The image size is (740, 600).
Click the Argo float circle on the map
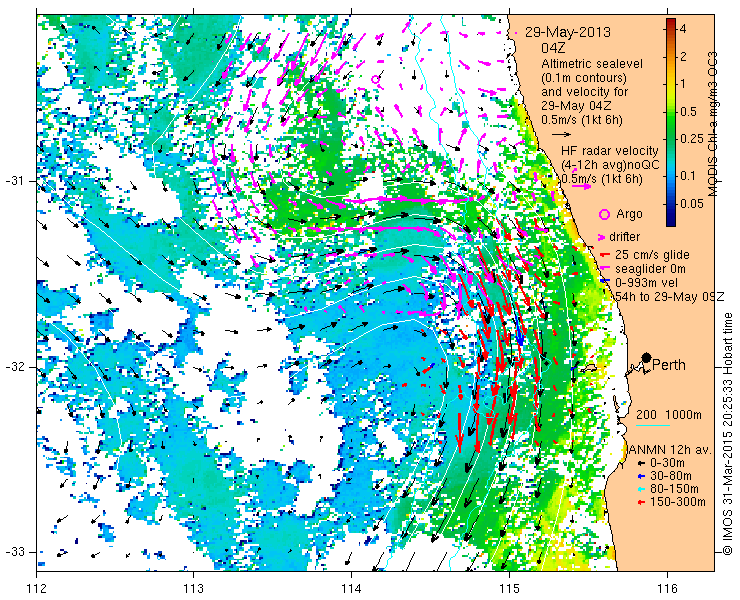point(376,79)
